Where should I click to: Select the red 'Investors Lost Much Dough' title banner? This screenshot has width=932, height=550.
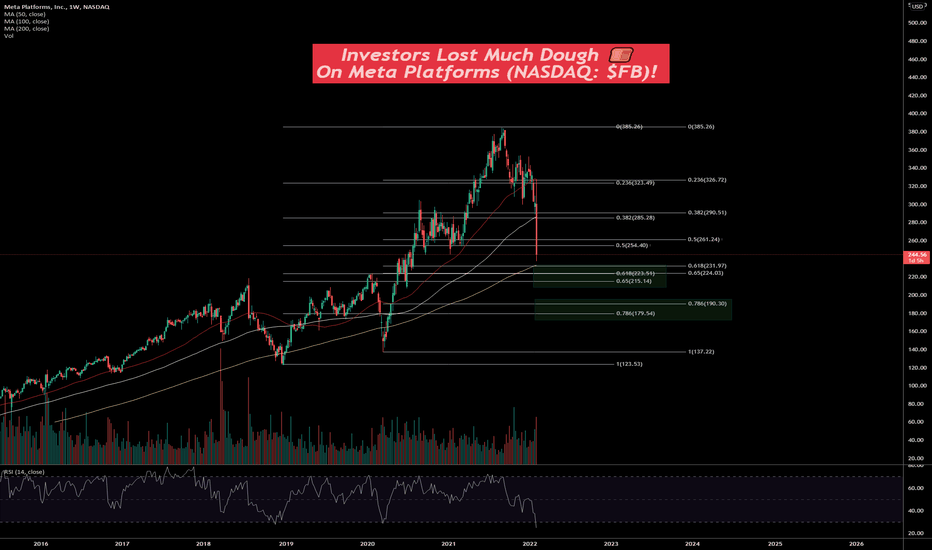490,64
